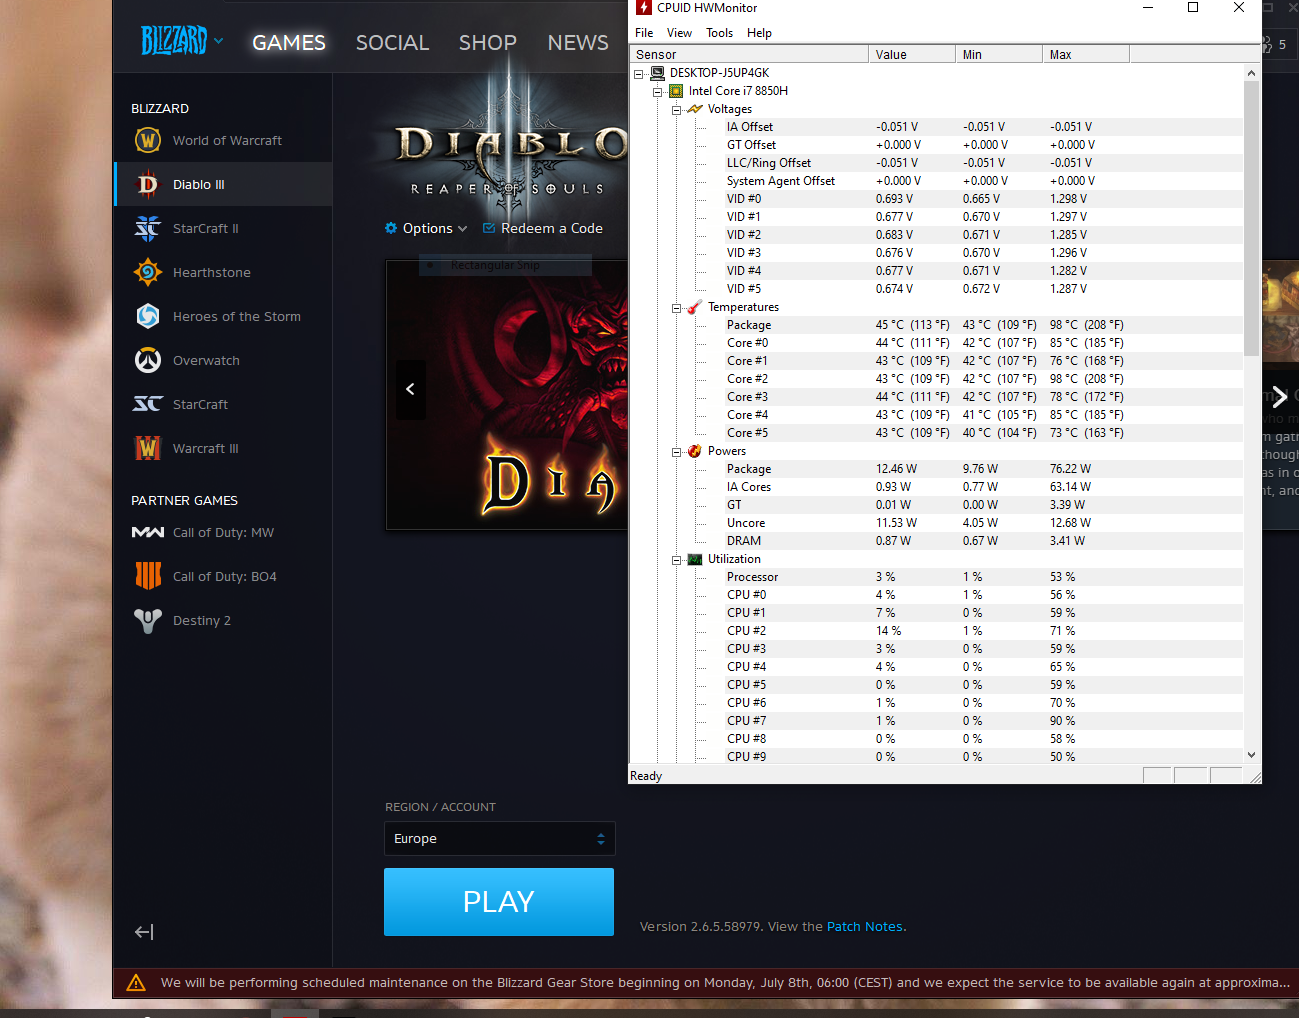Go to next banner slide arrow
1299x1018 pixels.
pos(1279,396)
